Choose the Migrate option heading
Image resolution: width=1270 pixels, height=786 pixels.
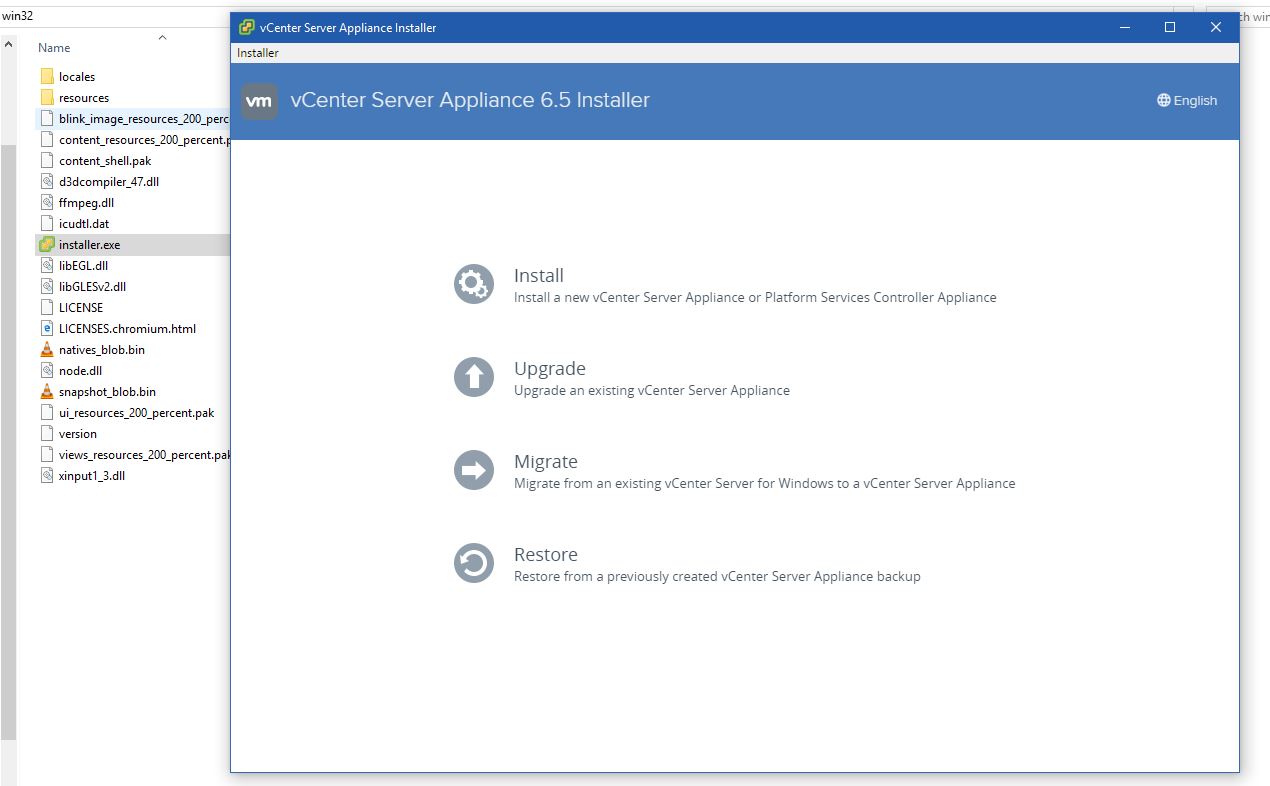pyautogui.click(x=546, y=461)
